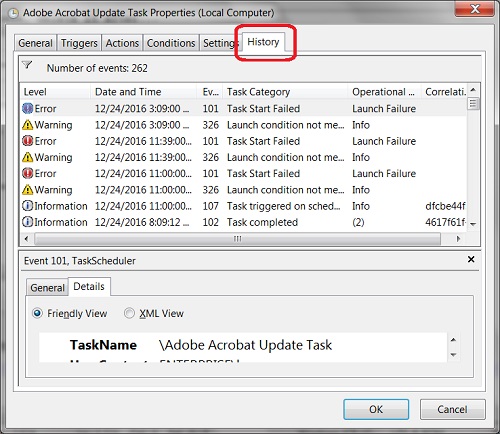Click the filter funnel icon beside event count

[27, 64]
